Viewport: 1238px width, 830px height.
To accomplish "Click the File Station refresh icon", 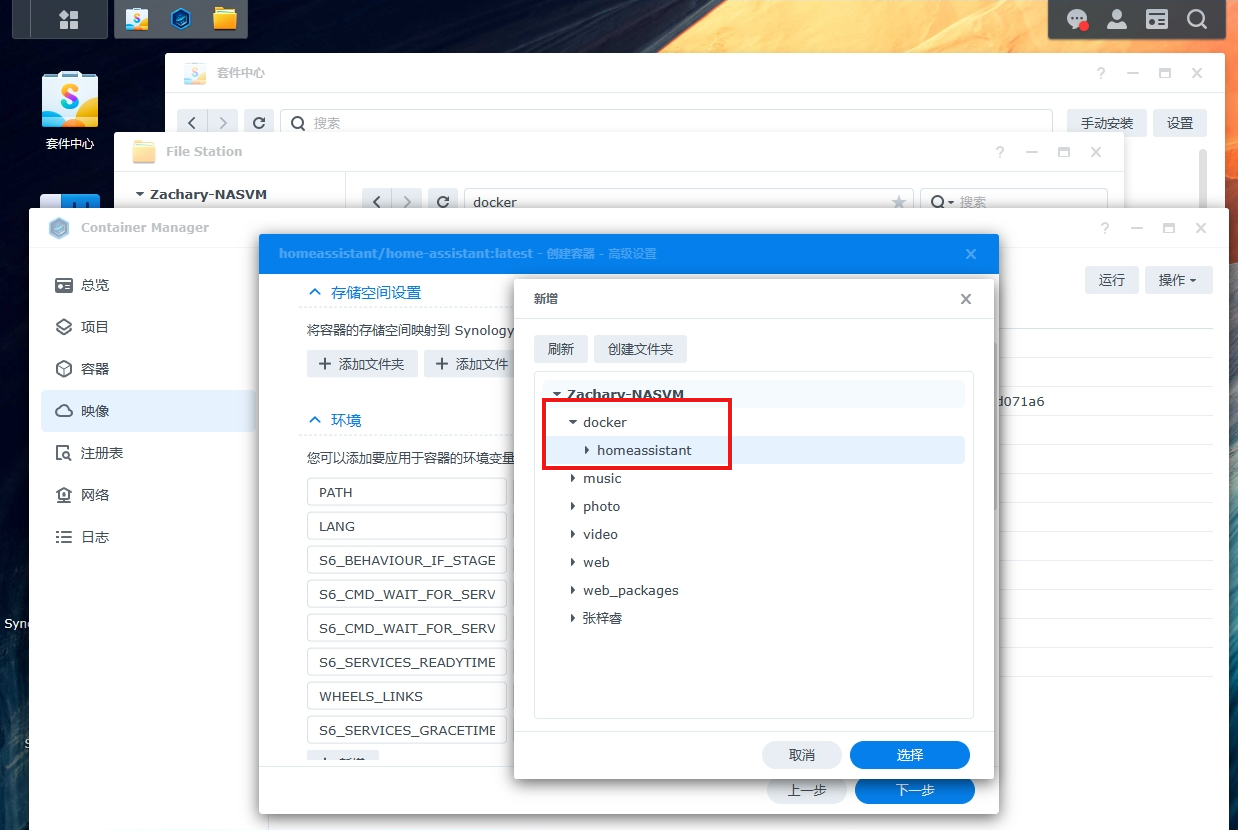I will tap(443, 201).
